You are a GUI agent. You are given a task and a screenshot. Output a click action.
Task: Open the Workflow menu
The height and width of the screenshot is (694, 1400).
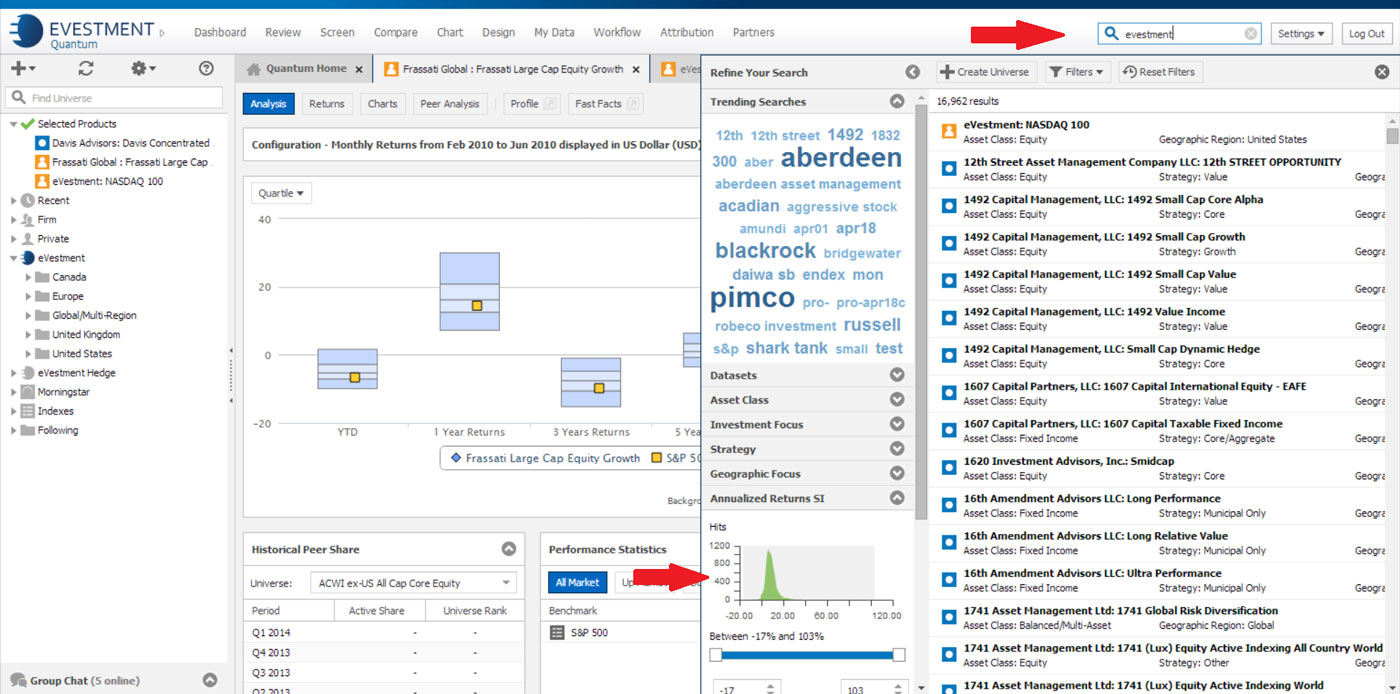click(617, 33)
